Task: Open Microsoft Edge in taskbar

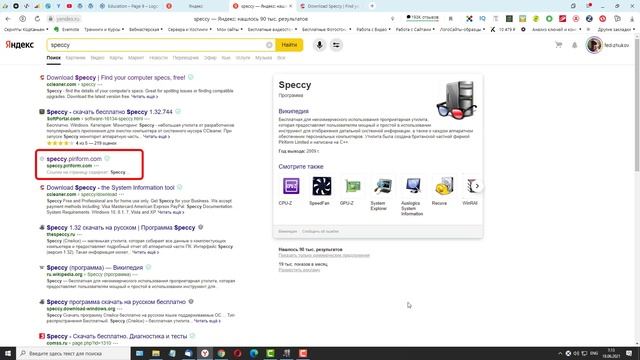Action: pos(254,353)
